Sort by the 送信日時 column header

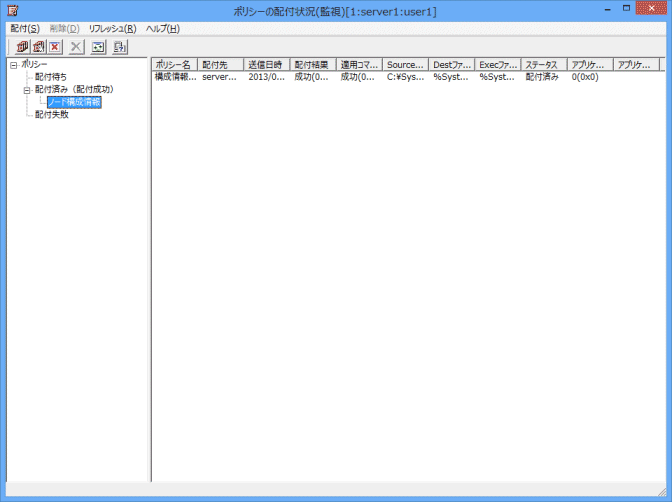coord(266,65)
